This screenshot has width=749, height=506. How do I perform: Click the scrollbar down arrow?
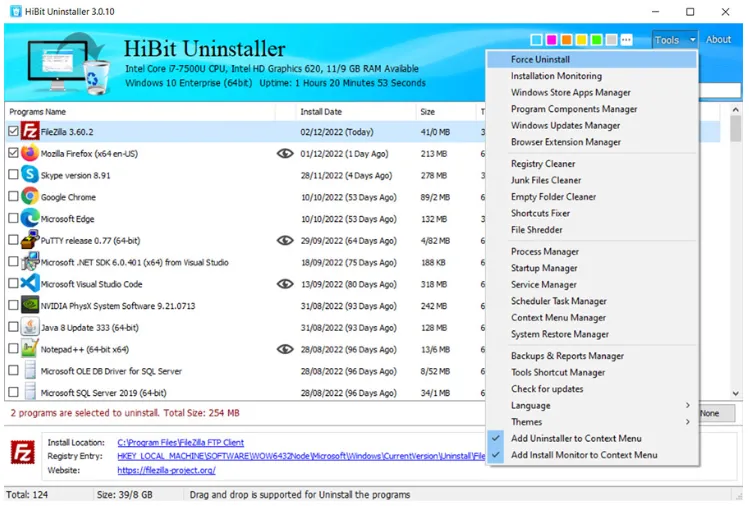(736, 393)
